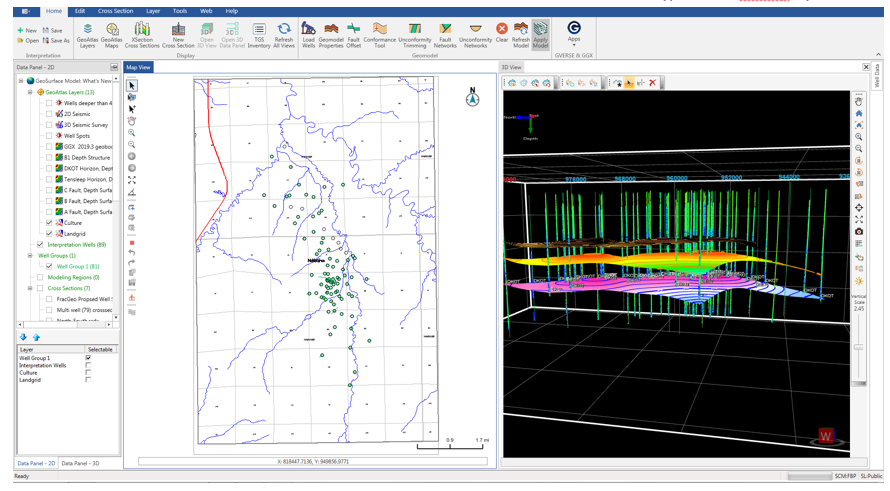Click Save in Interpretation group
890x491 pixels.
pyautogui.click(x=53, y=31)
